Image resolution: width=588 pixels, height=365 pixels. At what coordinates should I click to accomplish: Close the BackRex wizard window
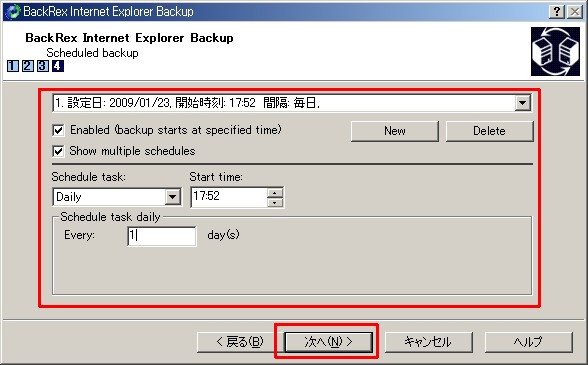coord(575,12)
